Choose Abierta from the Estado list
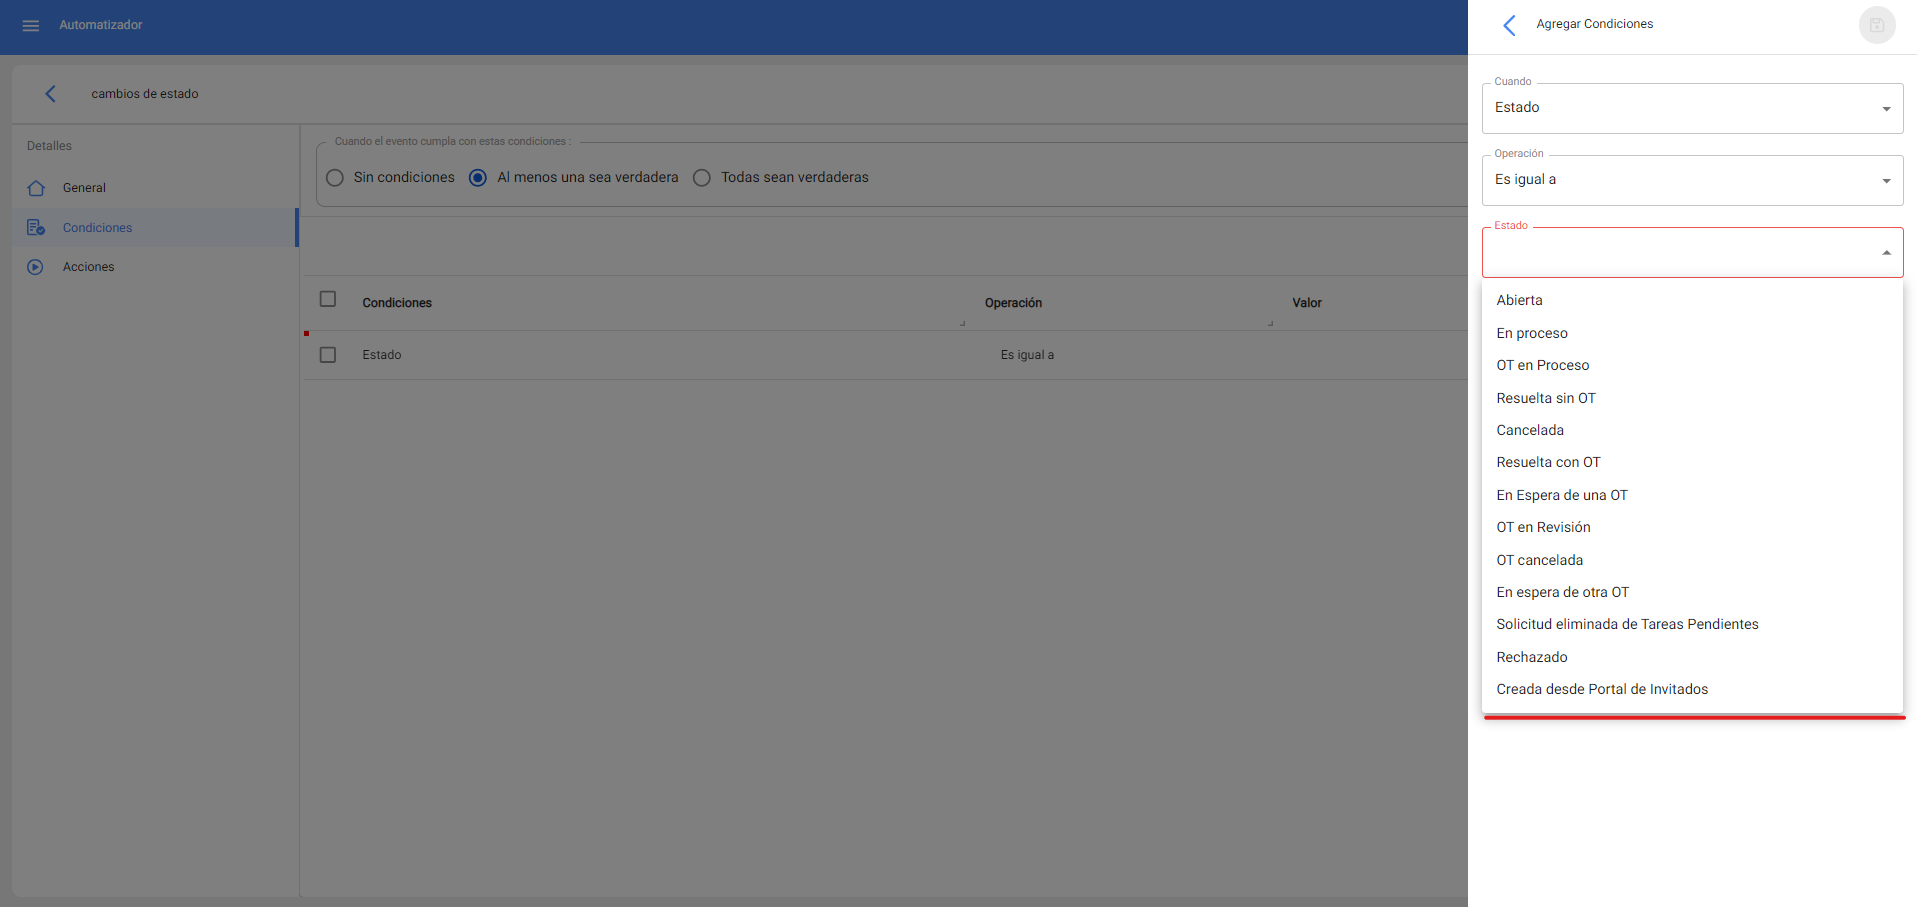 pyautogui.click(x=1519, y=301)
